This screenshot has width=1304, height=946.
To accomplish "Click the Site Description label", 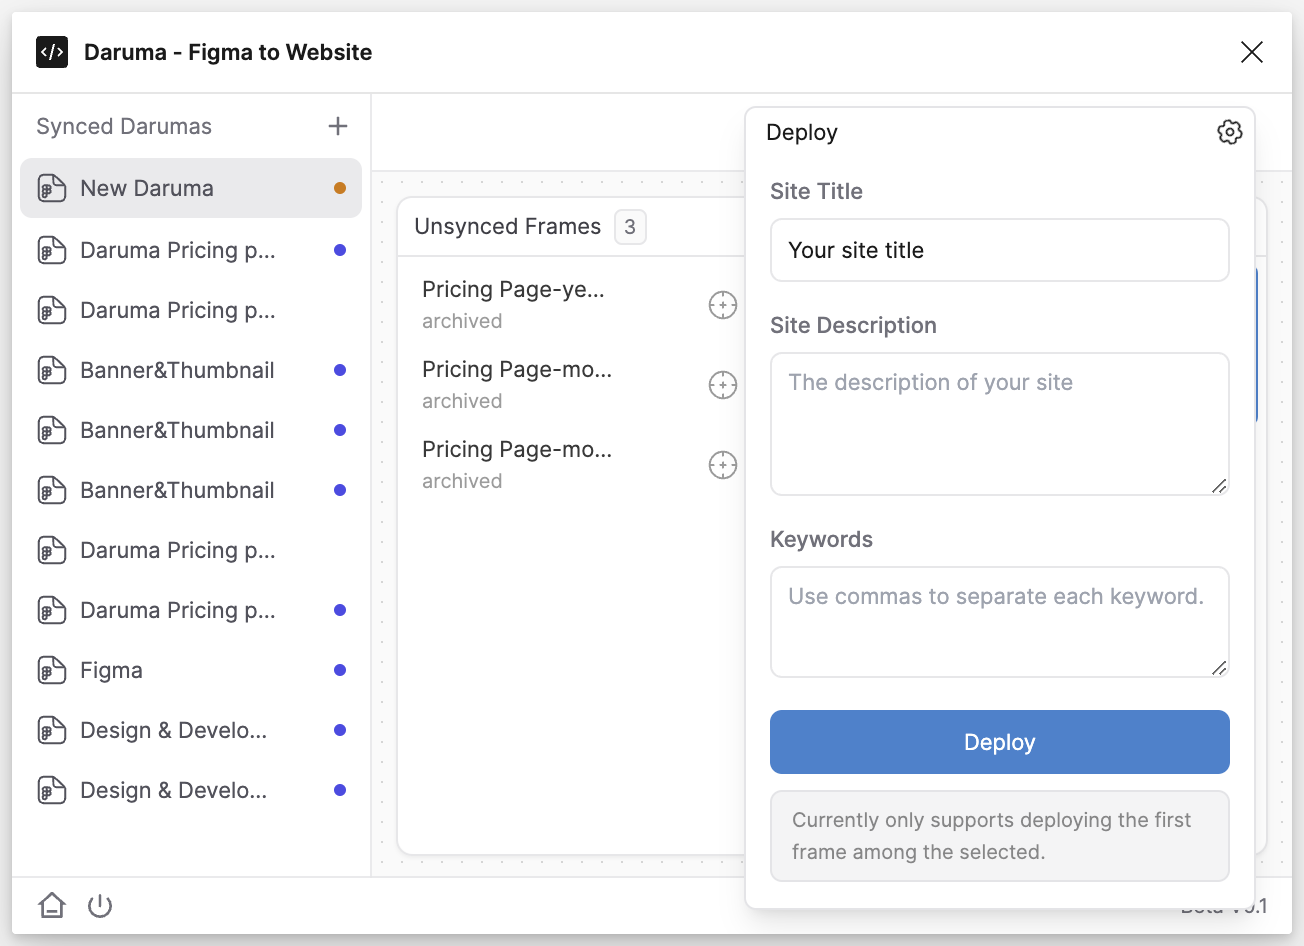I will [x=853, y=325].
